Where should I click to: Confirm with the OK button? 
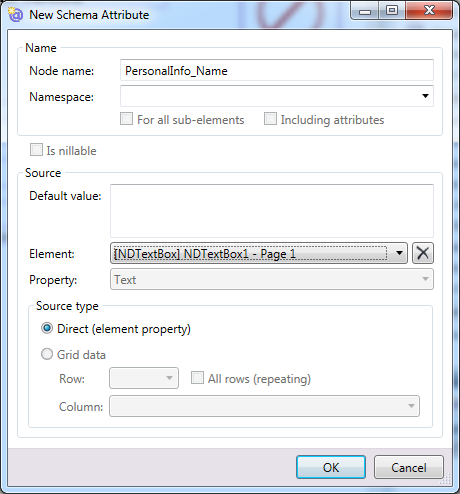pos(331,467)
